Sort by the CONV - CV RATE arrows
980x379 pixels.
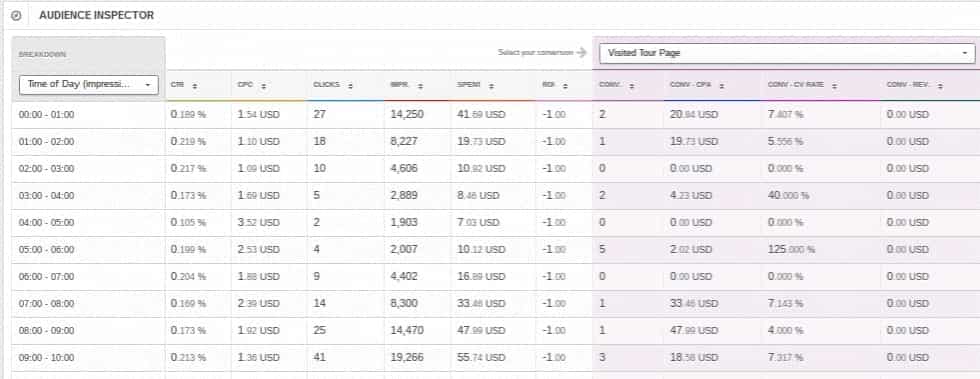point(834,86)
